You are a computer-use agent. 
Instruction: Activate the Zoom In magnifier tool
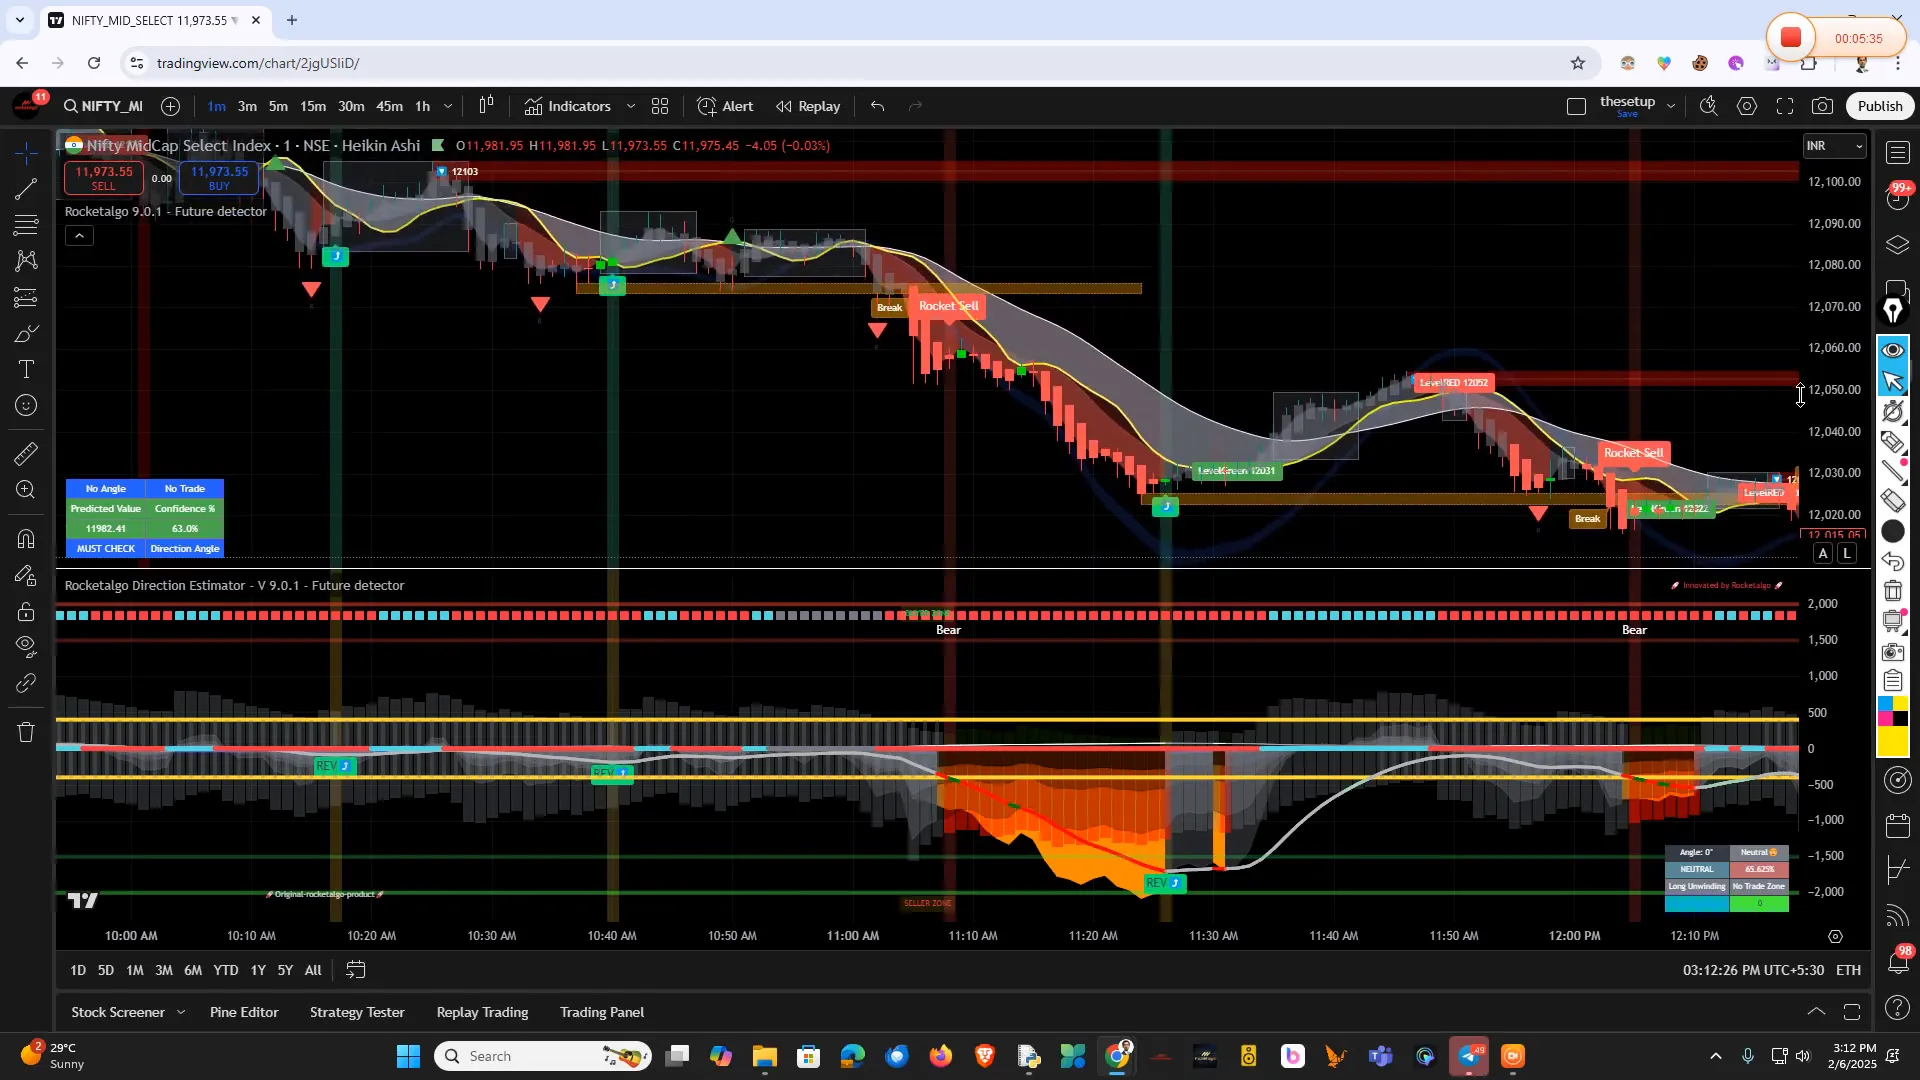[25, 490]
